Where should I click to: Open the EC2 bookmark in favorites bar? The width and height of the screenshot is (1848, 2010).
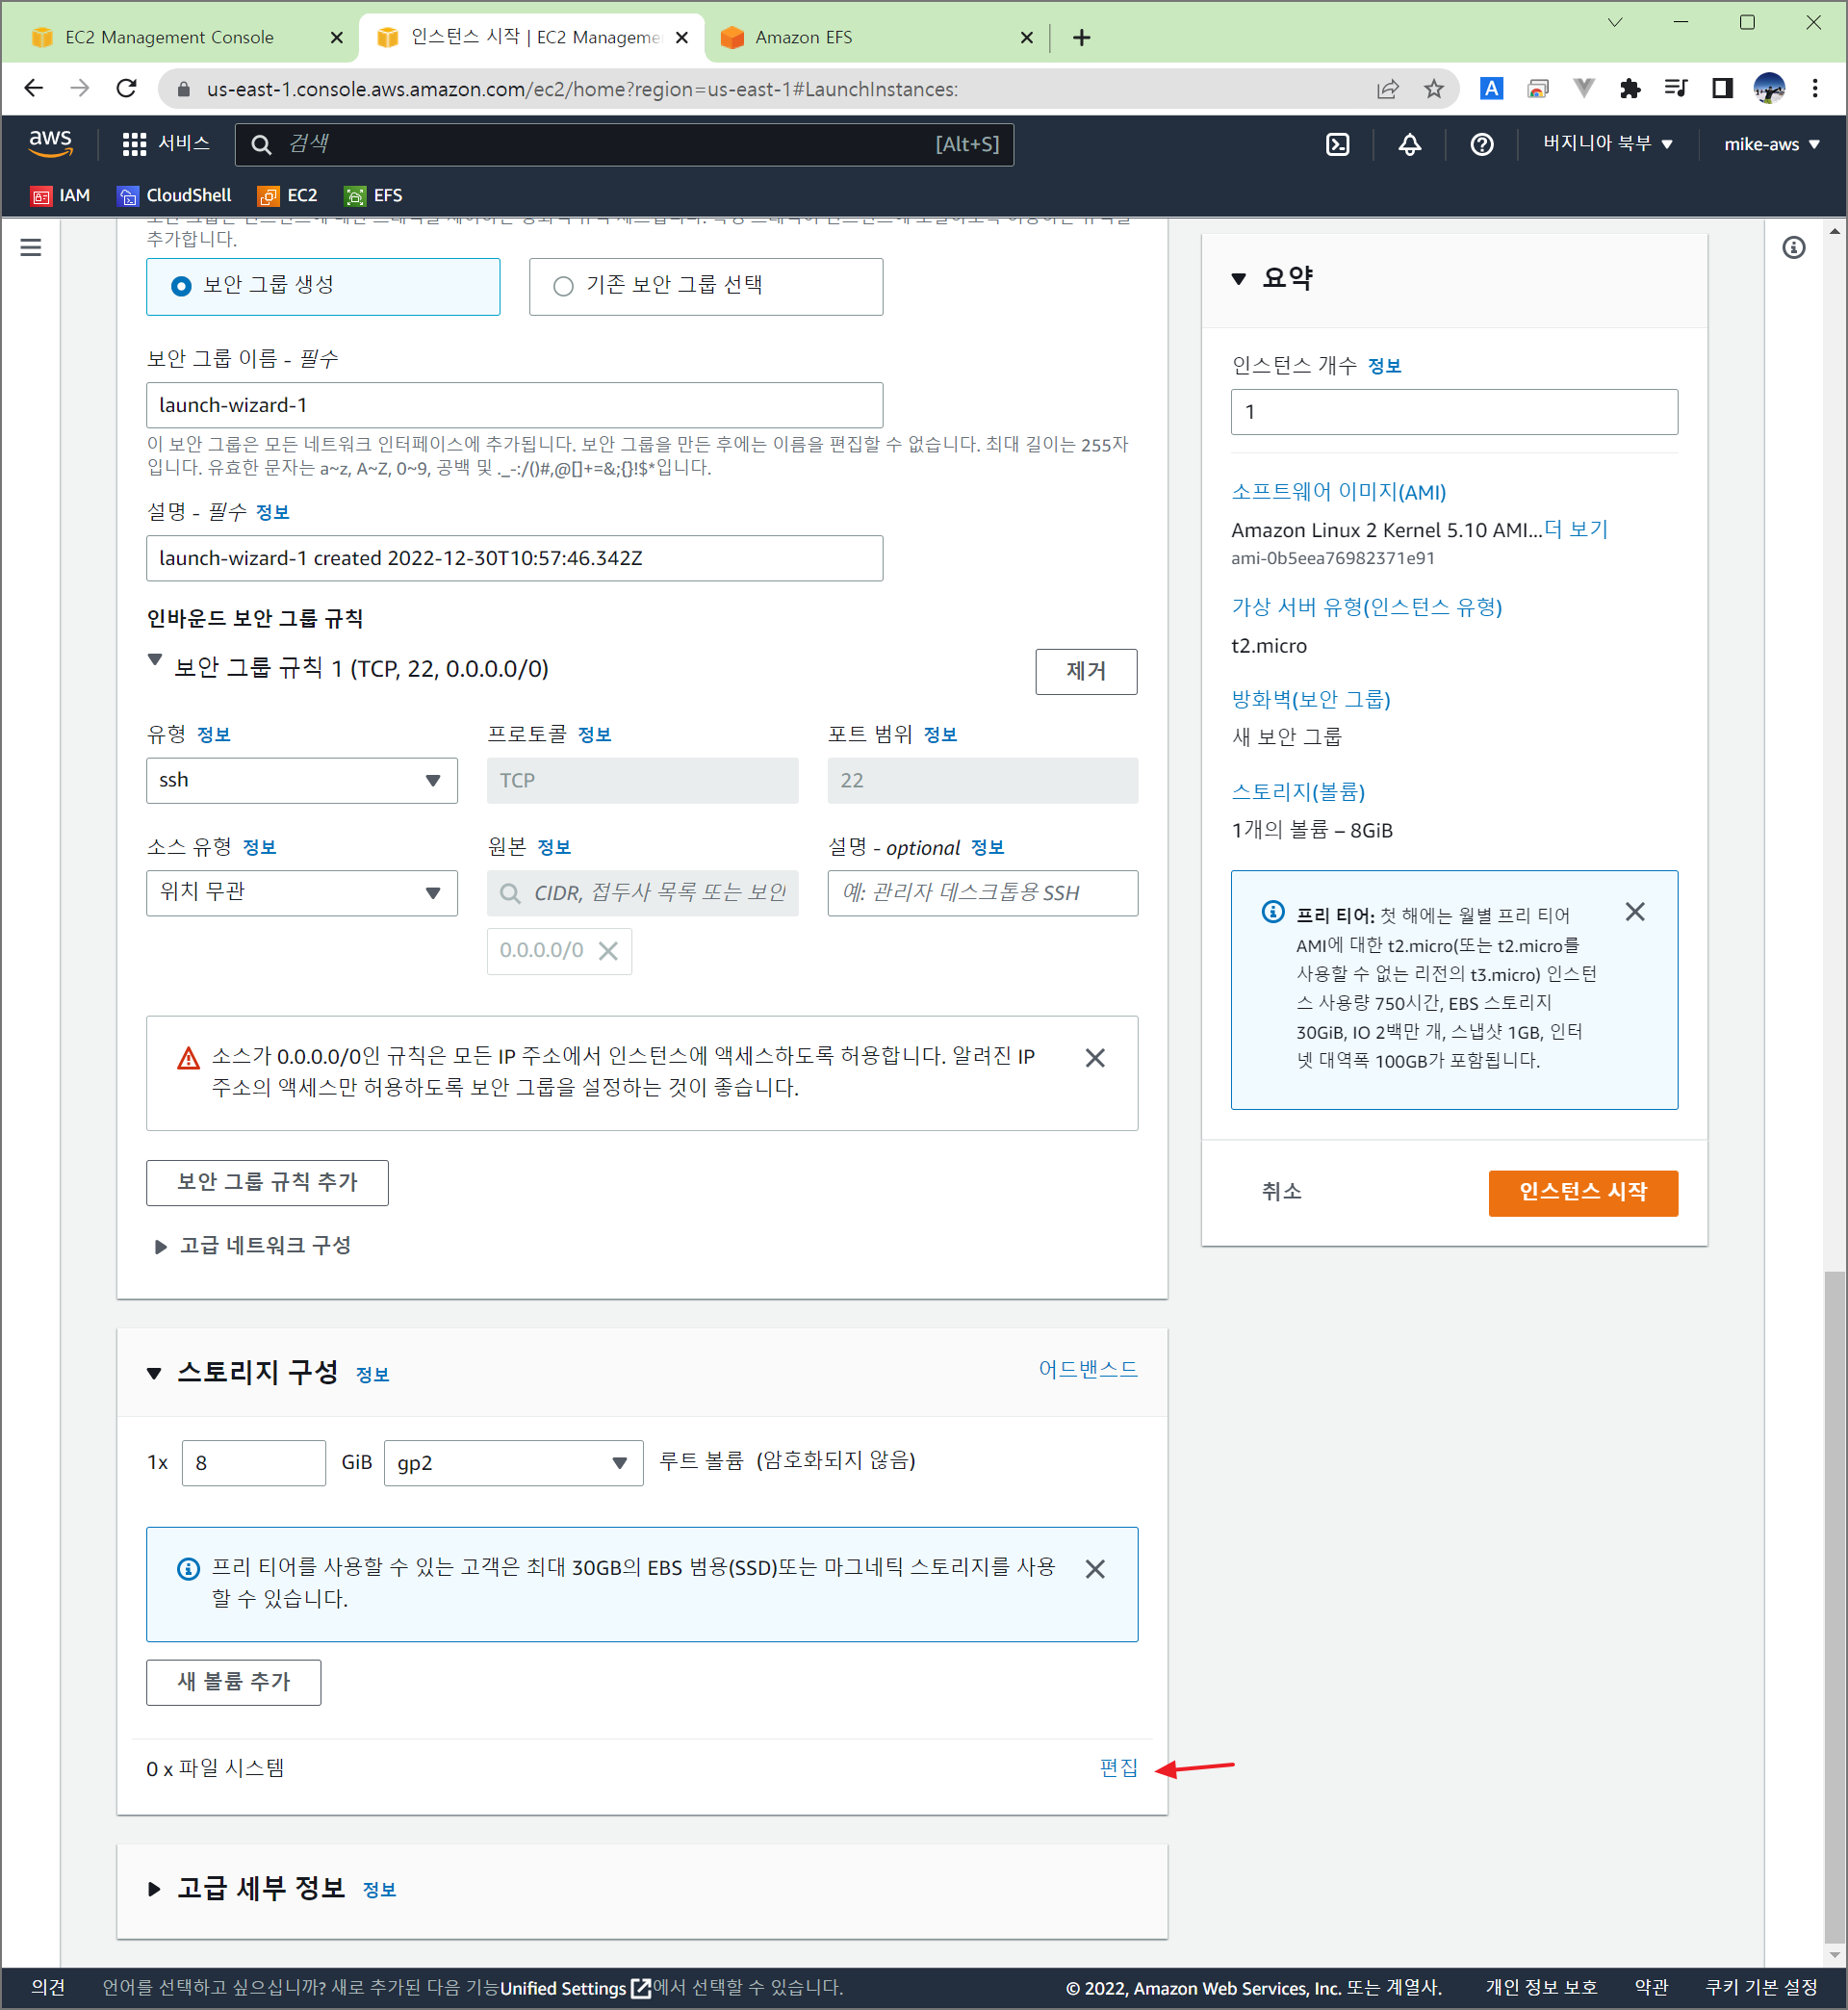(288, 195)
